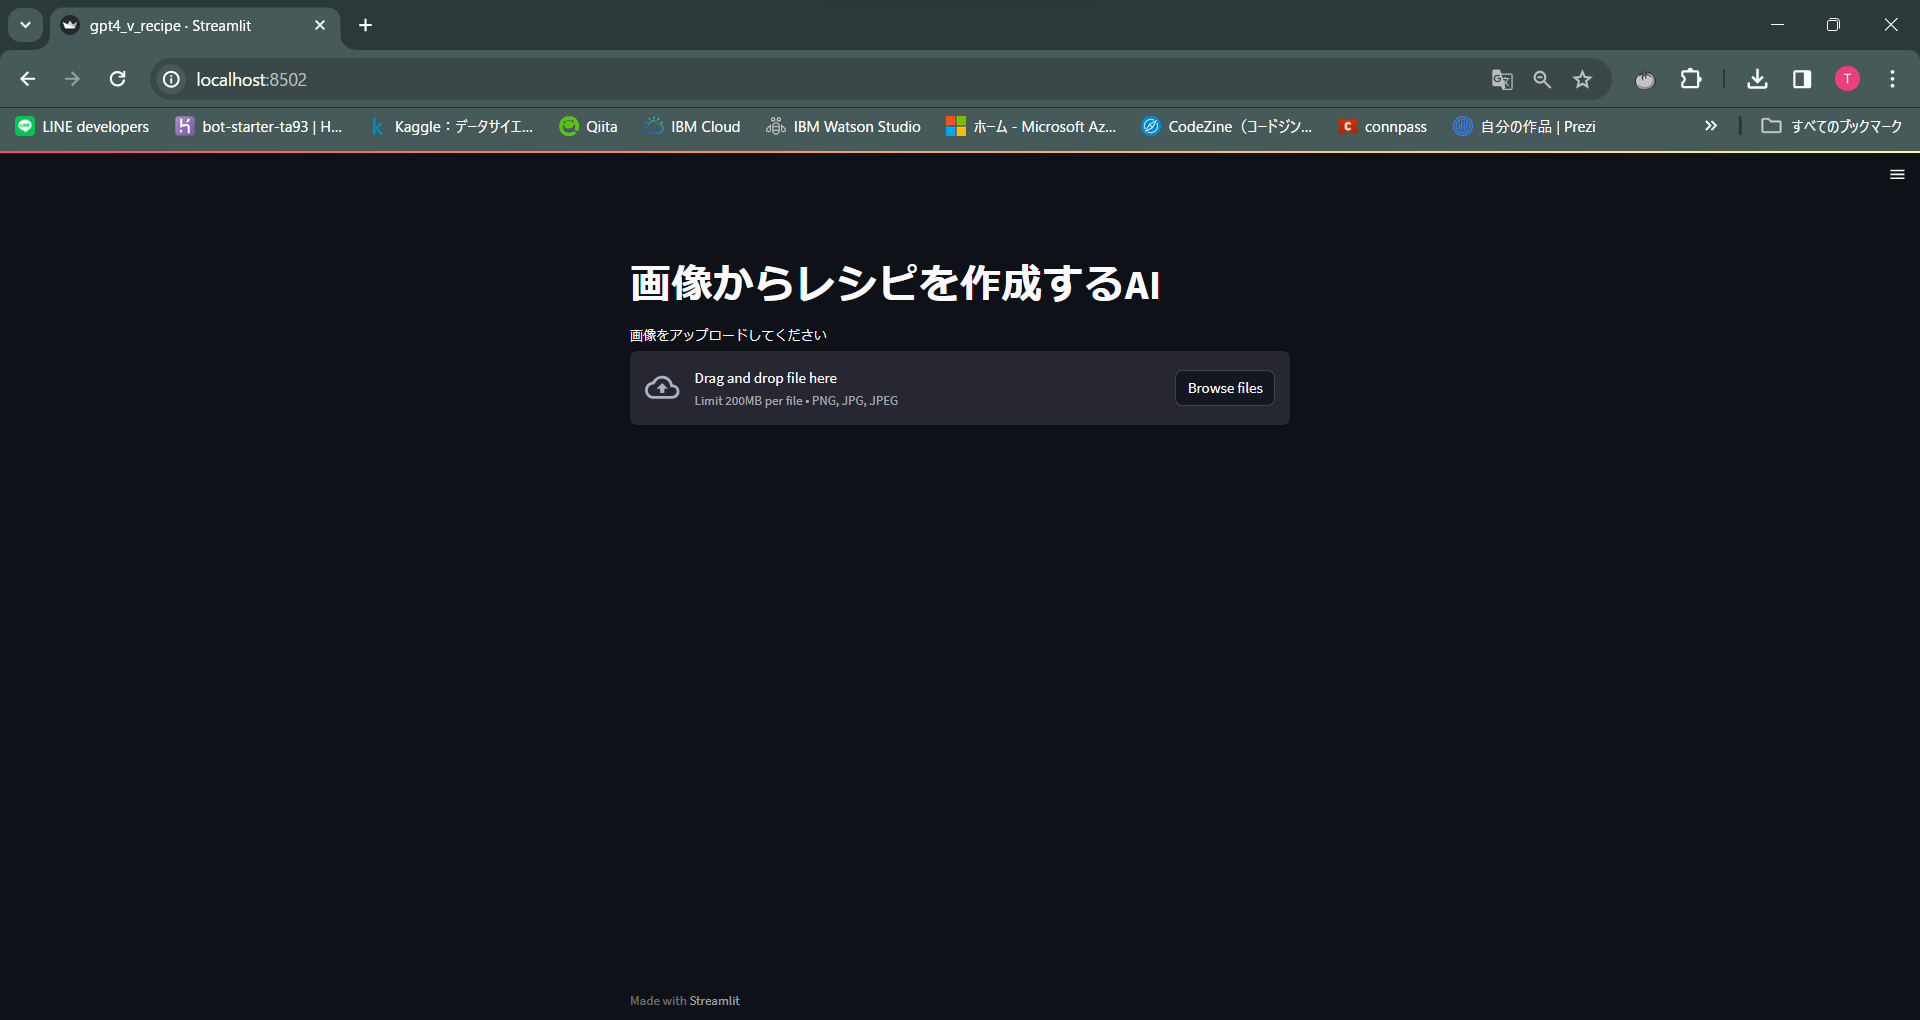Toggle the browser side panel
Image resolution: width=1920 pixels, height=1020 pixels.
(1802, 79)
